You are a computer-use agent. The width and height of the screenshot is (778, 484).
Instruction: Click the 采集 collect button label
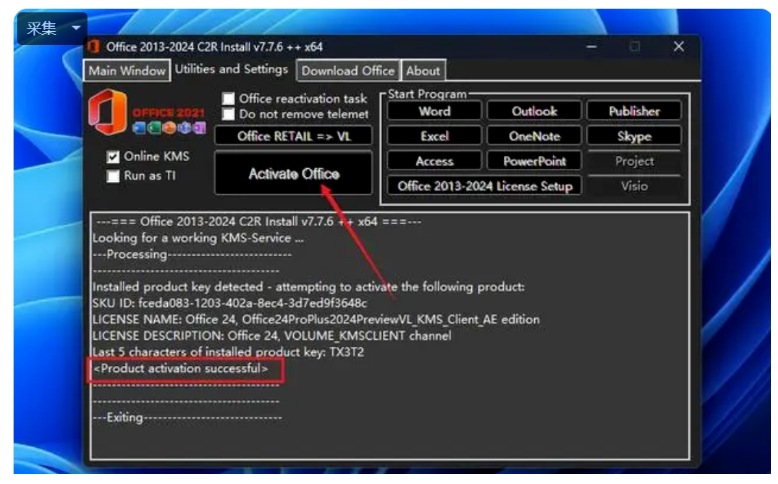[x=42, y=28]
